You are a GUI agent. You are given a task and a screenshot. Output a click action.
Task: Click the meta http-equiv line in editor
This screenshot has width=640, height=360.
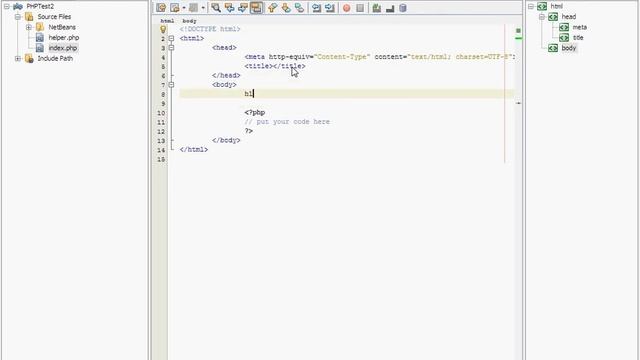coord(380,57)
